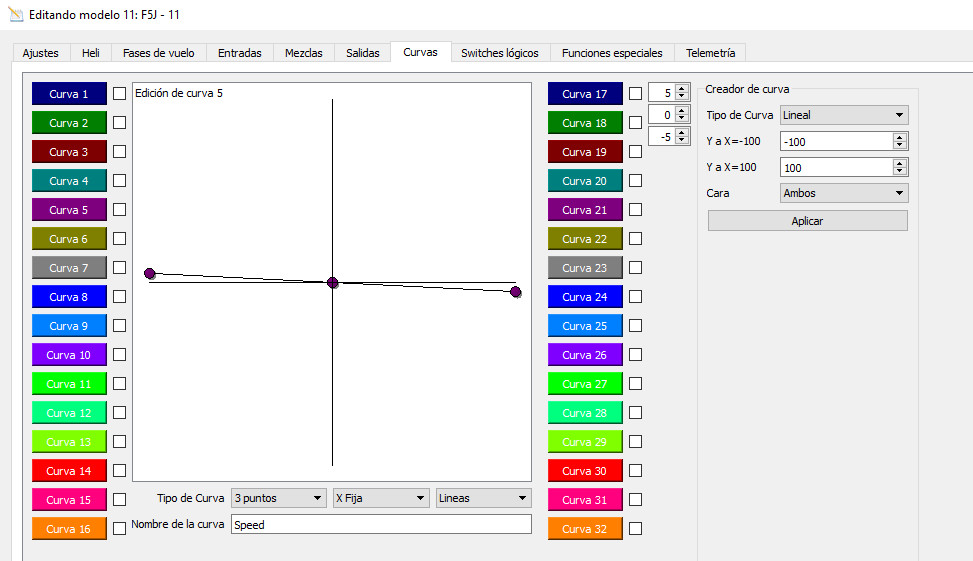Open the 3 puntos curve type dropdown
The width and height of the screenshot is (973, 561).
click(x=278, y=498)
